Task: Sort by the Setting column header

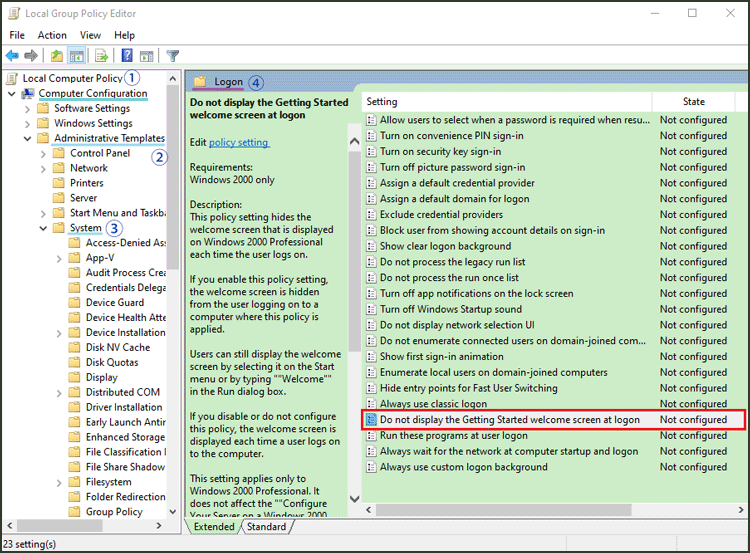Action: coord(507,101)
